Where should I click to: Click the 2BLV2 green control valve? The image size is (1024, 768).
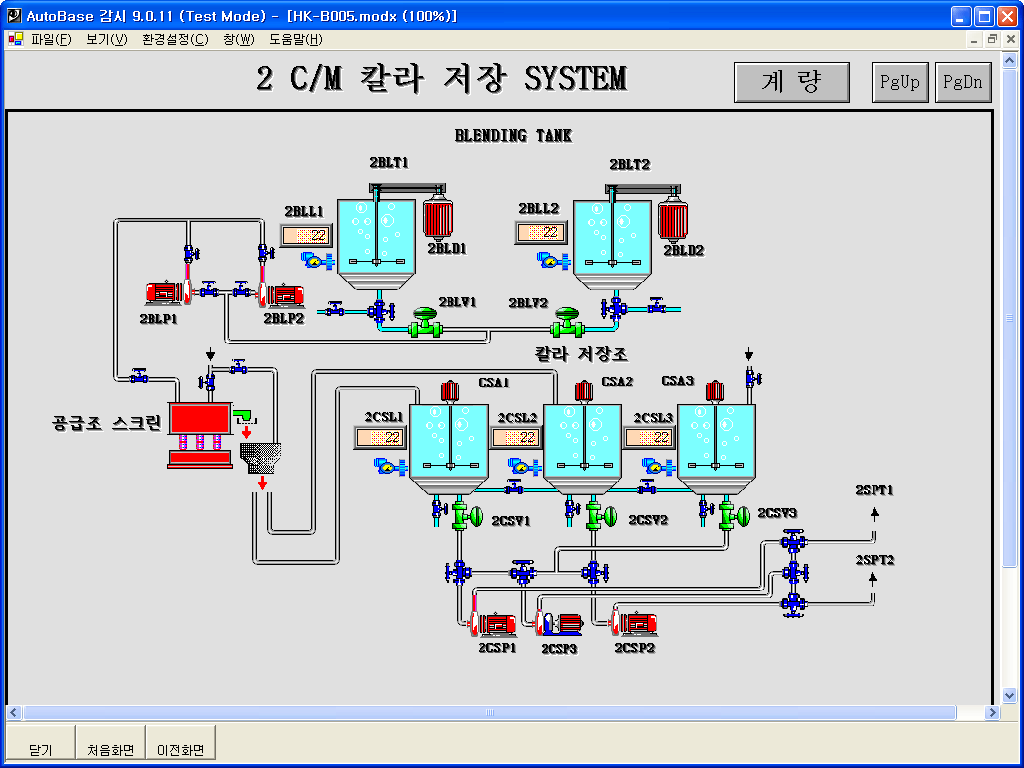[x=567, y=322]
